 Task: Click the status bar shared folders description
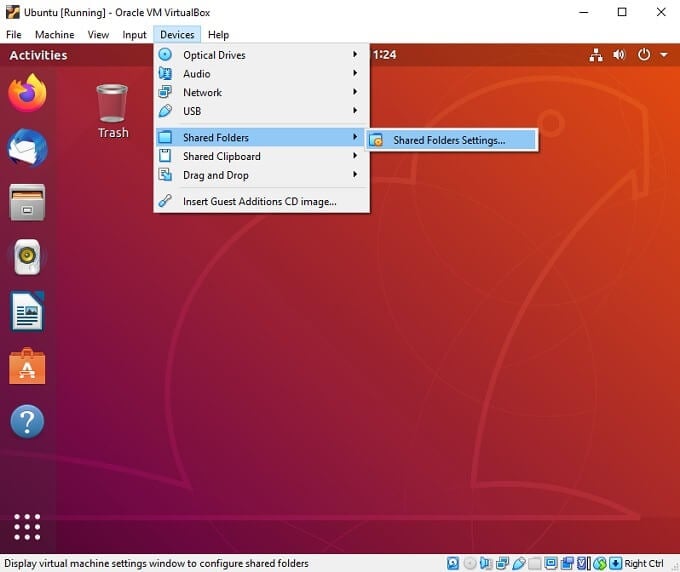157,563
